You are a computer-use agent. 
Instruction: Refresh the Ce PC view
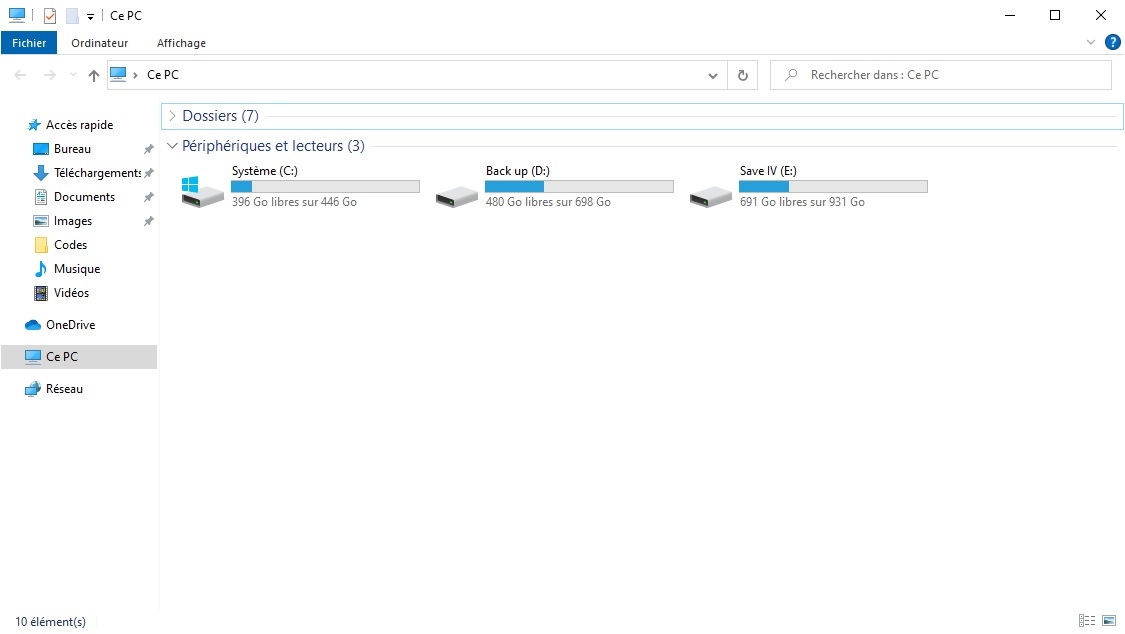pos(743,75)
